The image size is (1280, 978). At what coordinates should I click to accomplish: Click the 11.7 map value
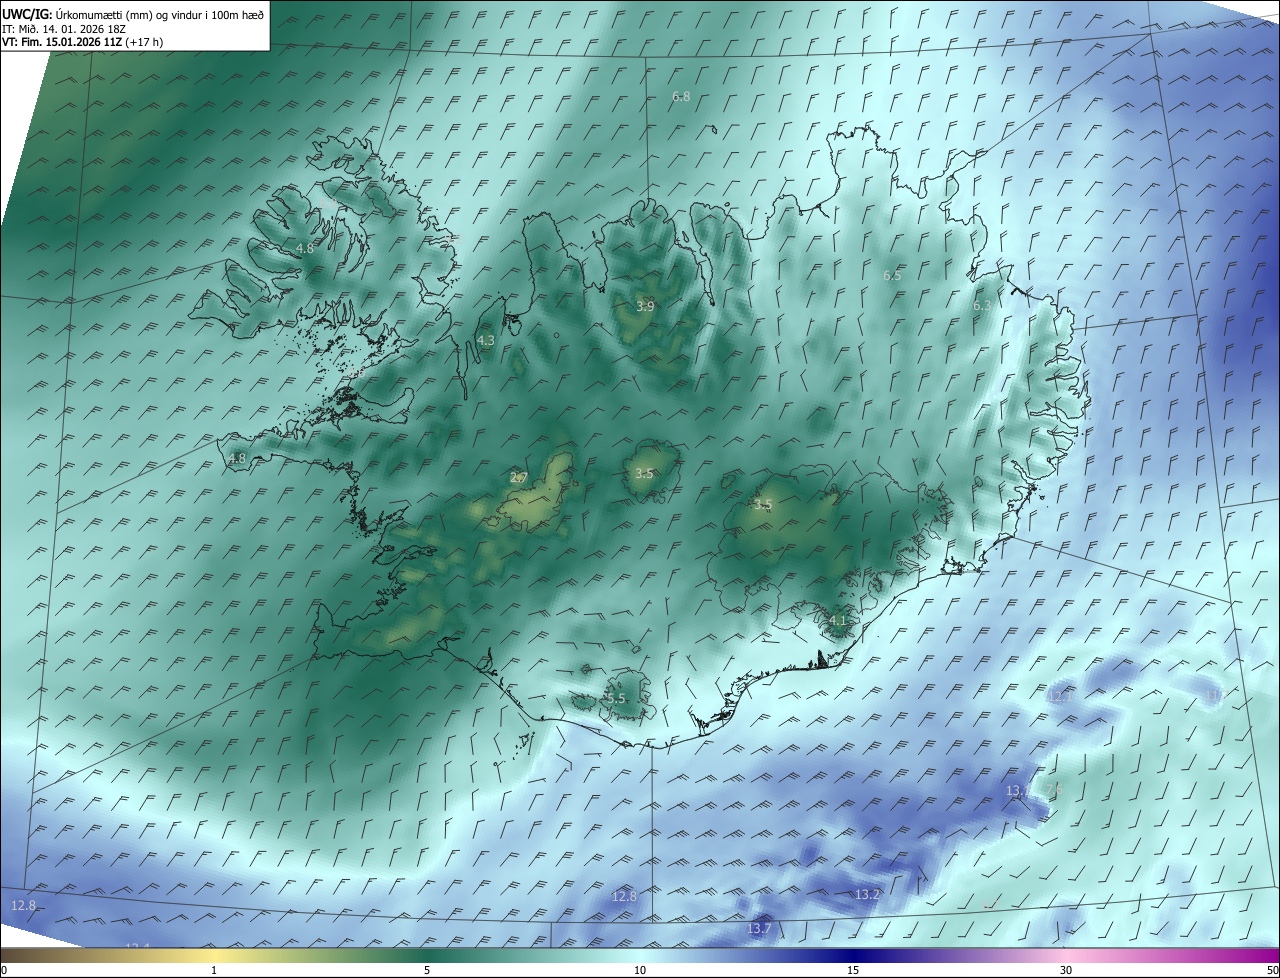point(1215,695)
